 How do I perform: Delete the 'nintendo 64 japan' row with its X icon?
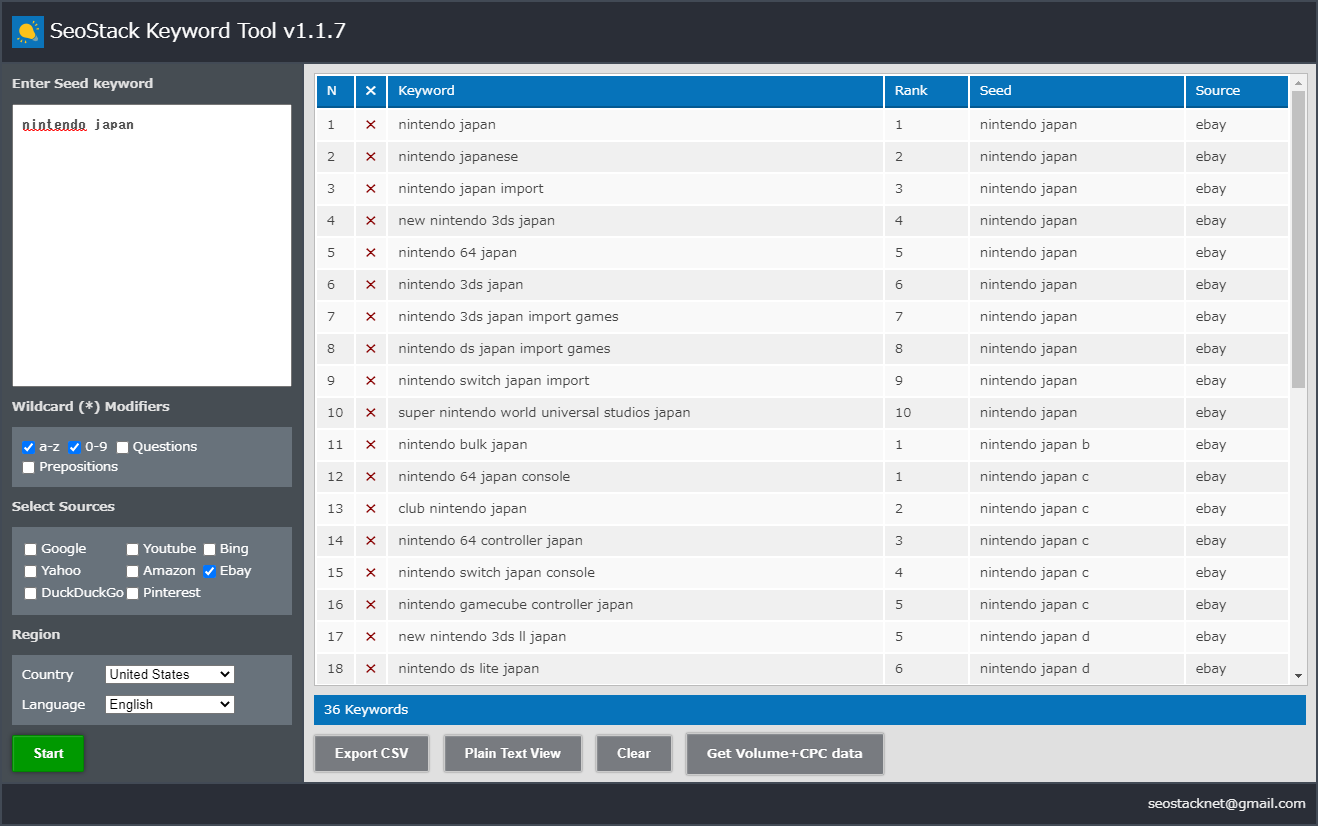click(x=370, y=253)
